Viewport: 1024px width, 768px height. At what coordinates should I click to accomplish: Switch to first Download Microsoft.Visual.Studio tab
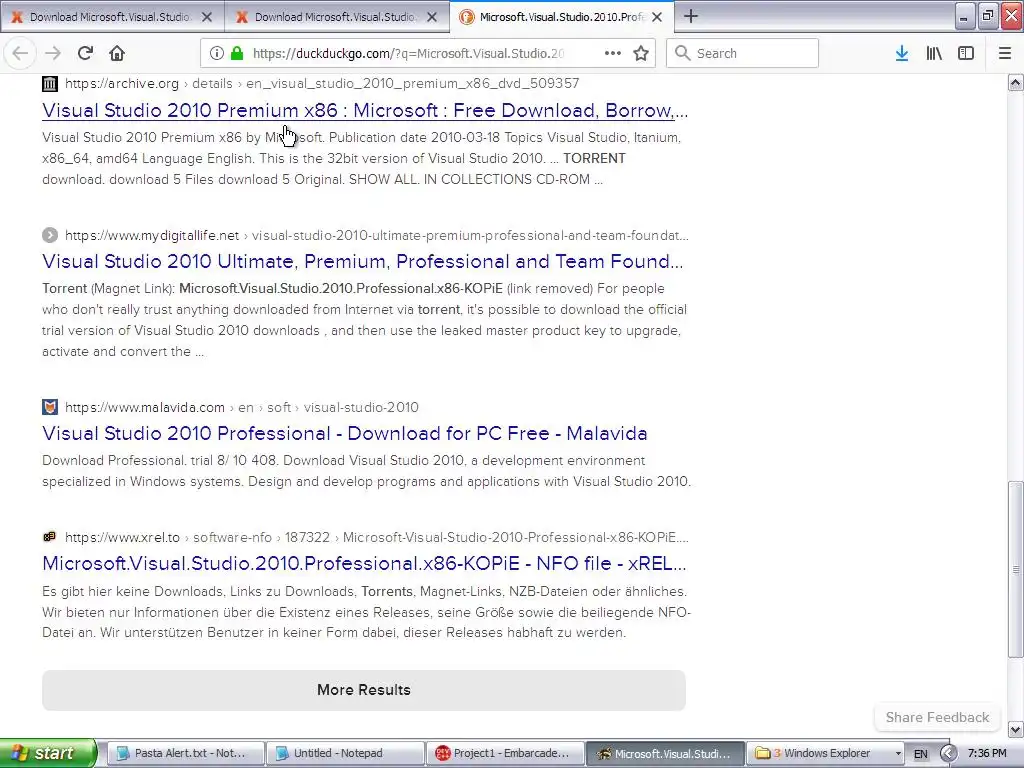pyautogui.click(x=112, y=17)
